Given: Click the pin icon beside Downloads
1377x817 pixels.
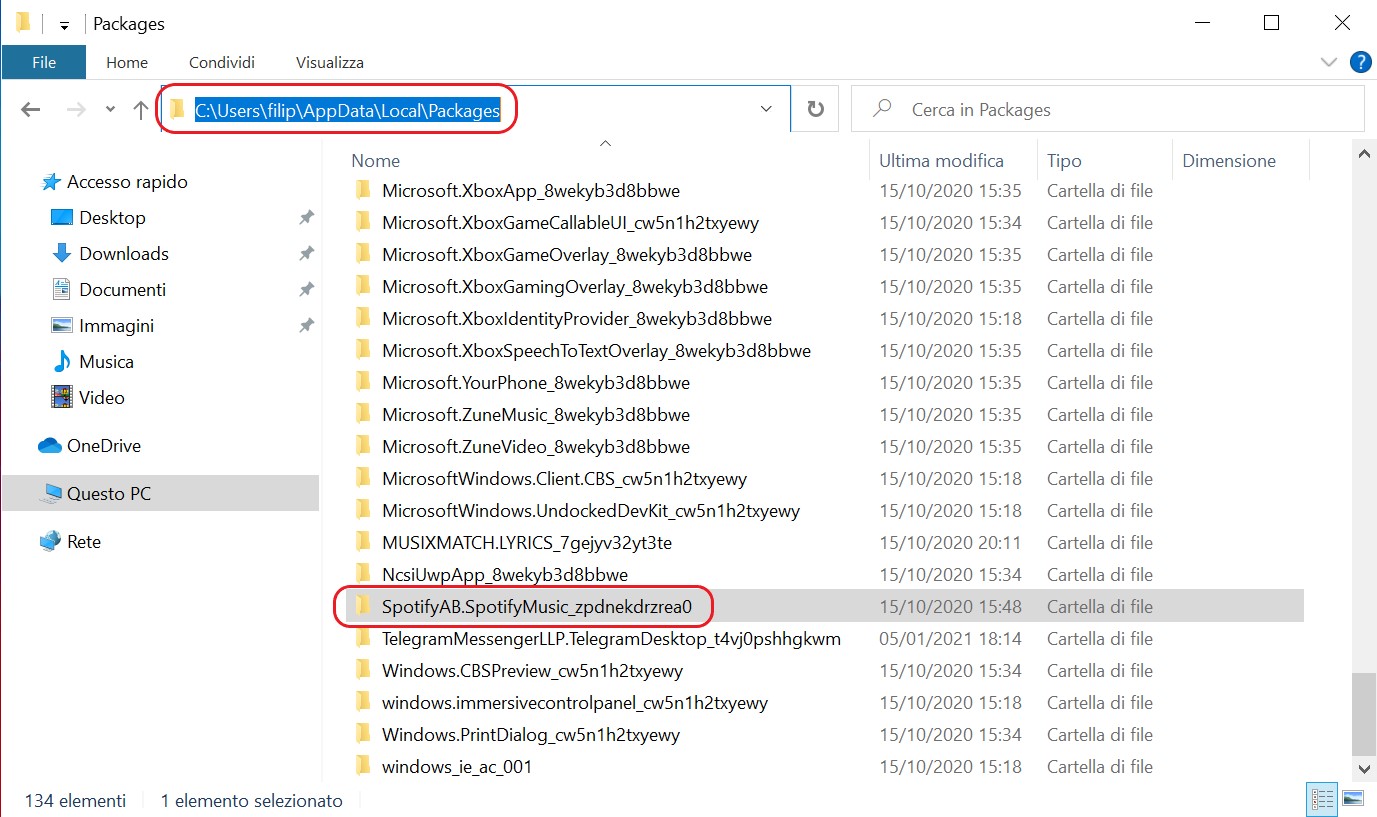Looking at the screenshot, I should (306, 254).
